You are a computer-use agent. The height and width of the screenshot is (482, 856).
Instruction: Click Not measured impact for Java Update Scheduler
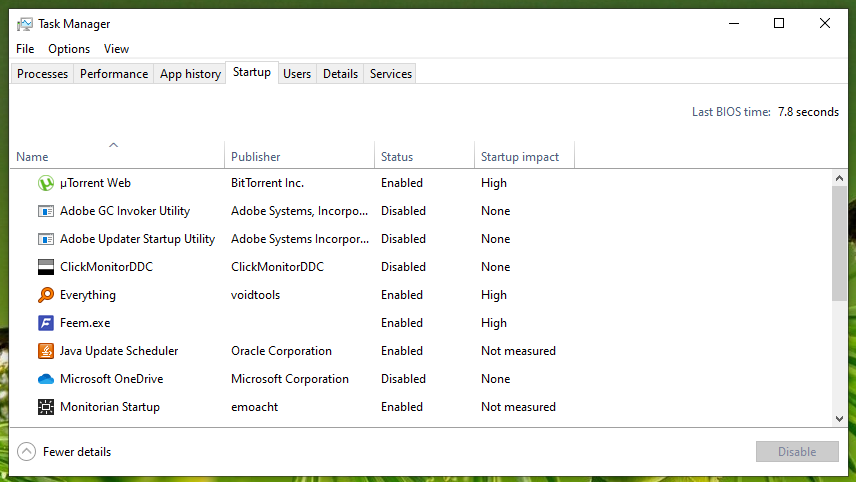518,351
